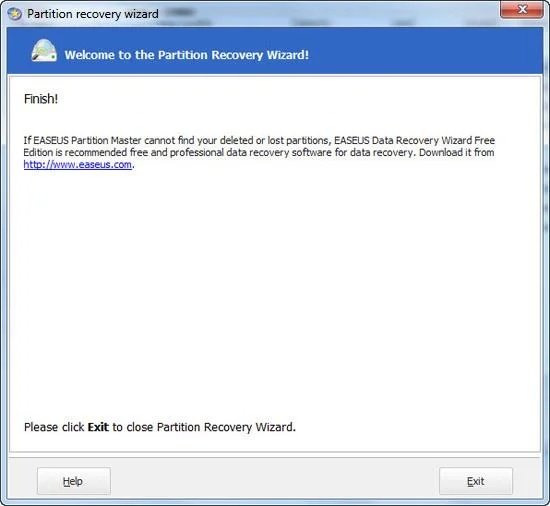Click Exit to close the wizard
The image size is (550, 506).
point(476,481)
